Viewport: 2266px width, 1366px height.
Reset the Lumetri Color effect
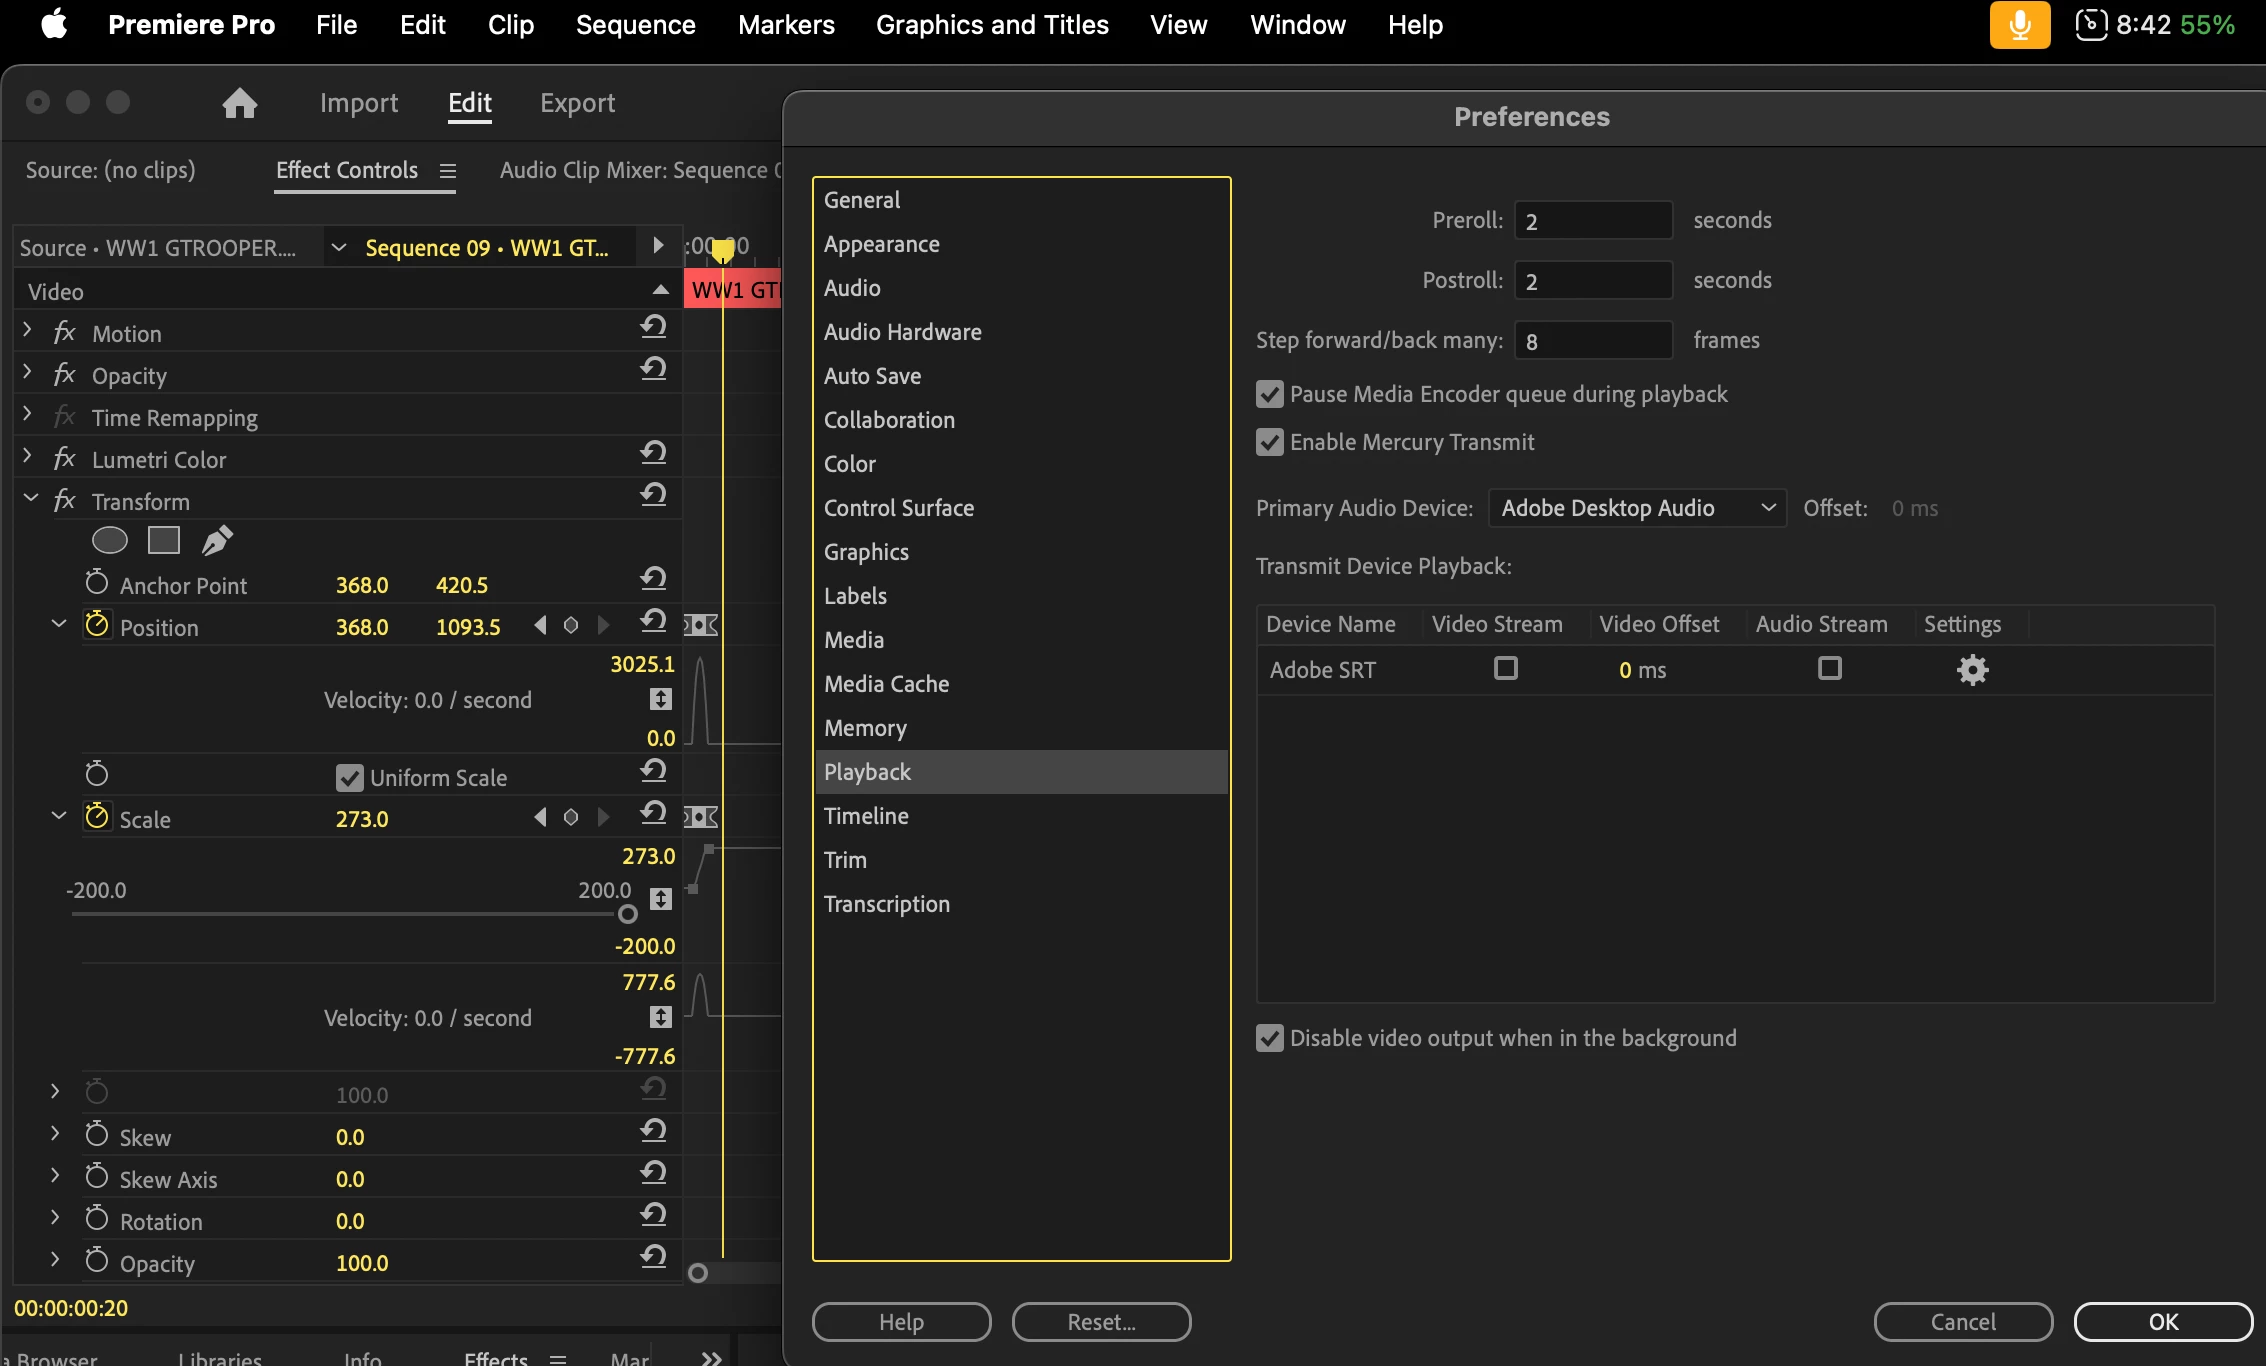click(x=653, y=453)
